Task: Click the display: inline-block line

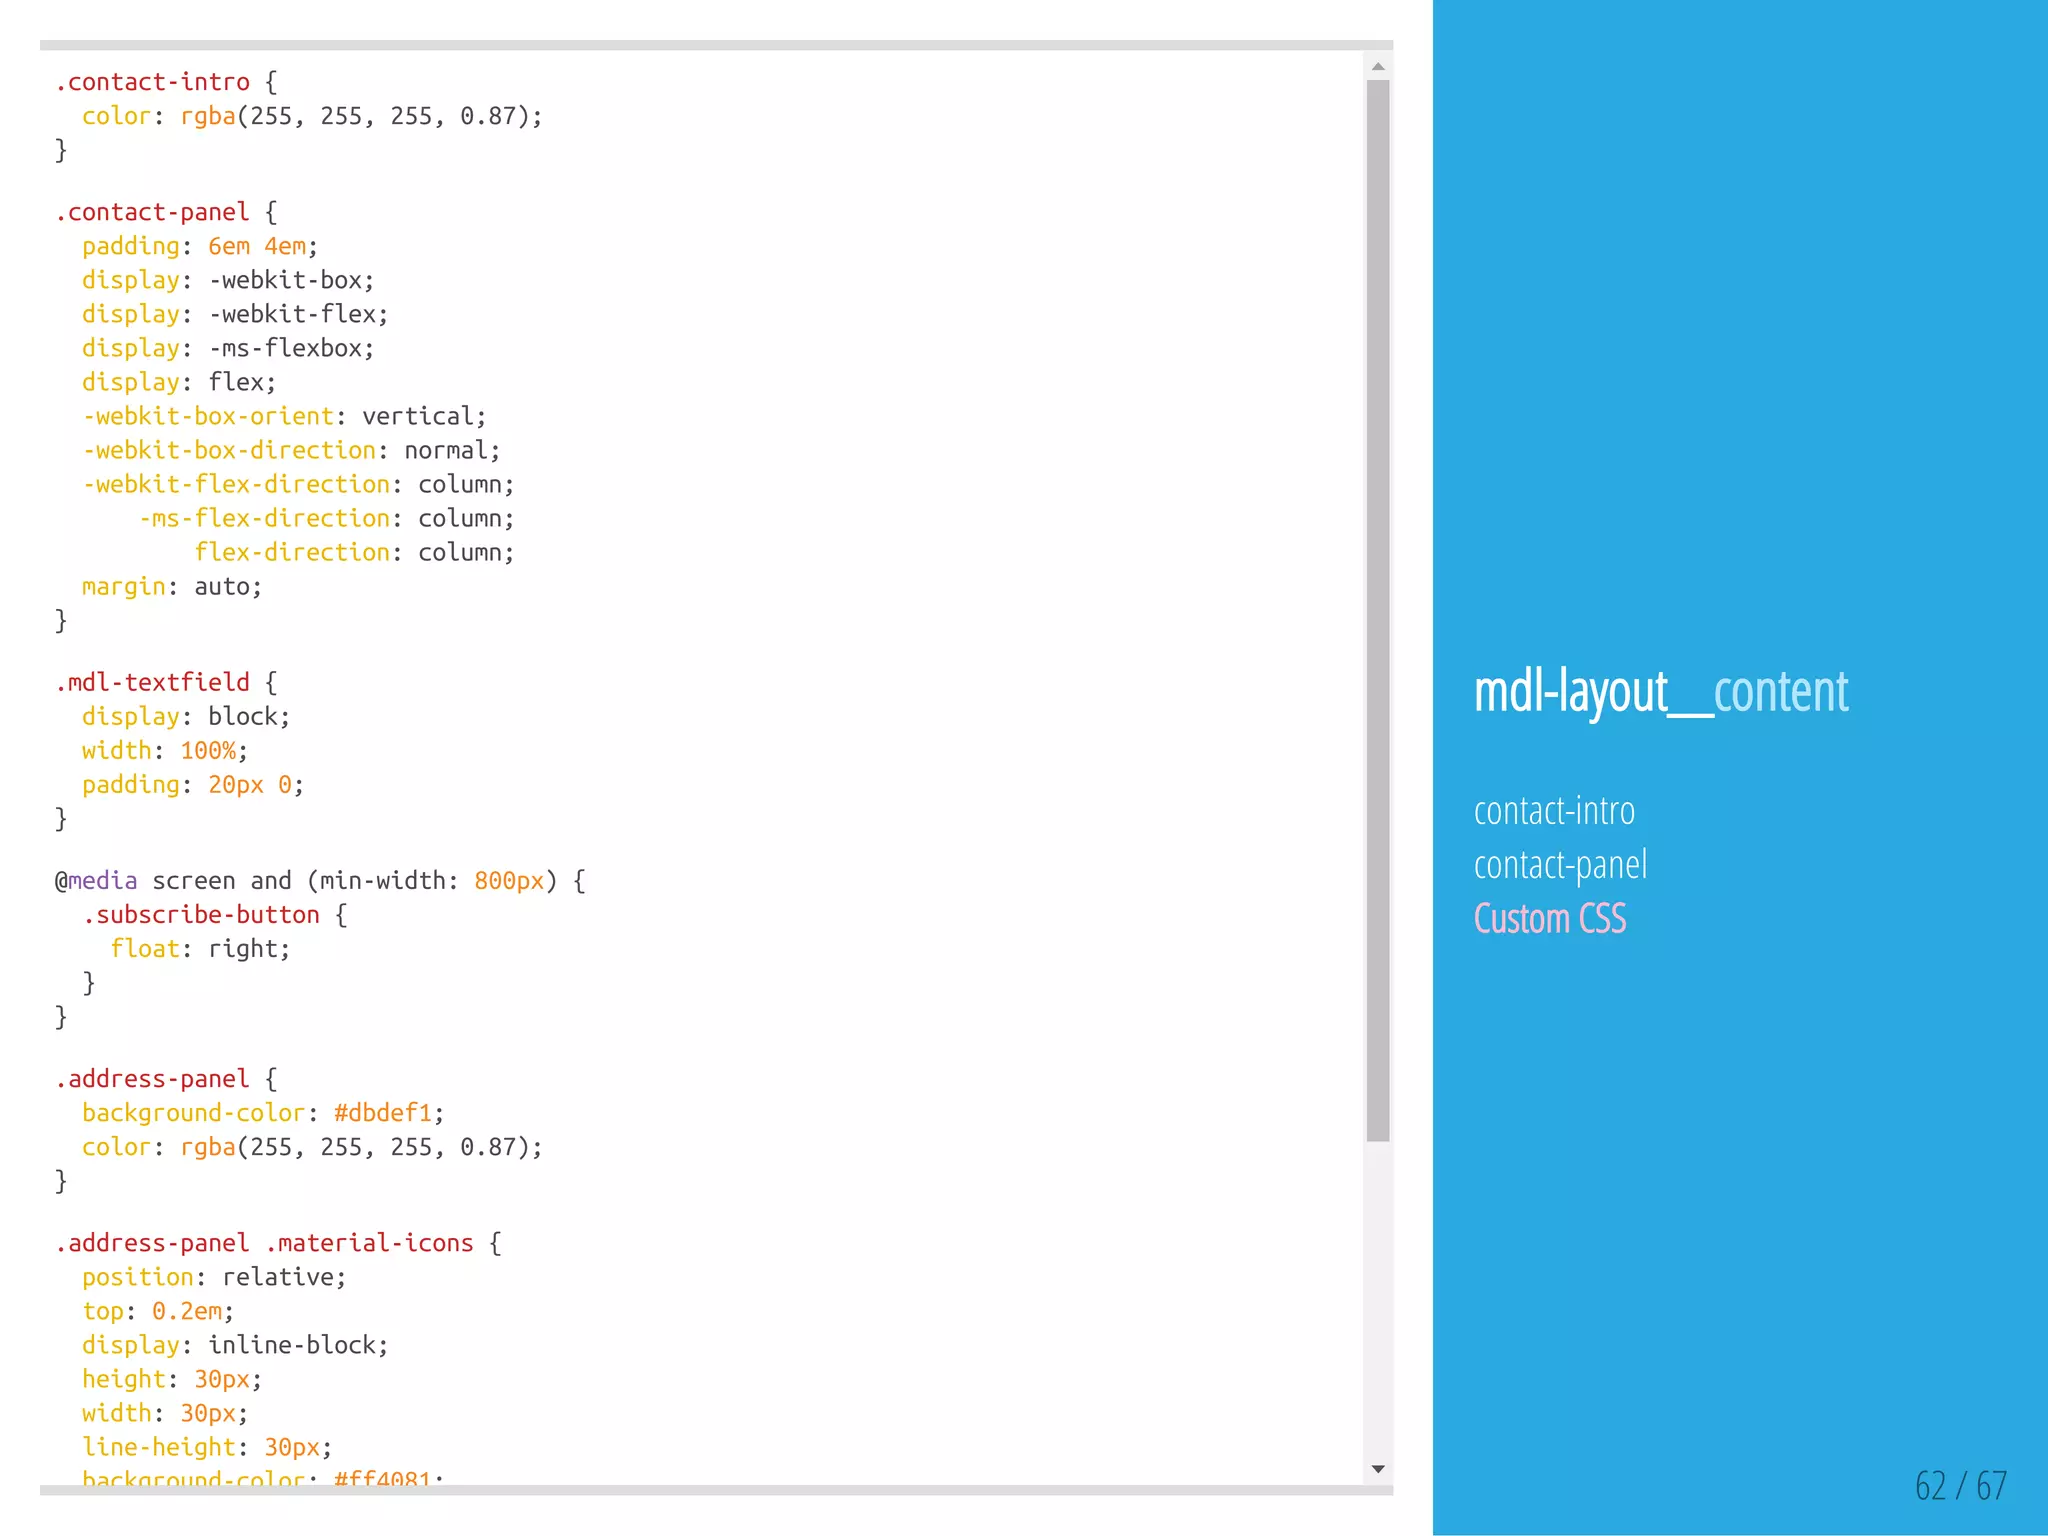Action: point(235,1344)
